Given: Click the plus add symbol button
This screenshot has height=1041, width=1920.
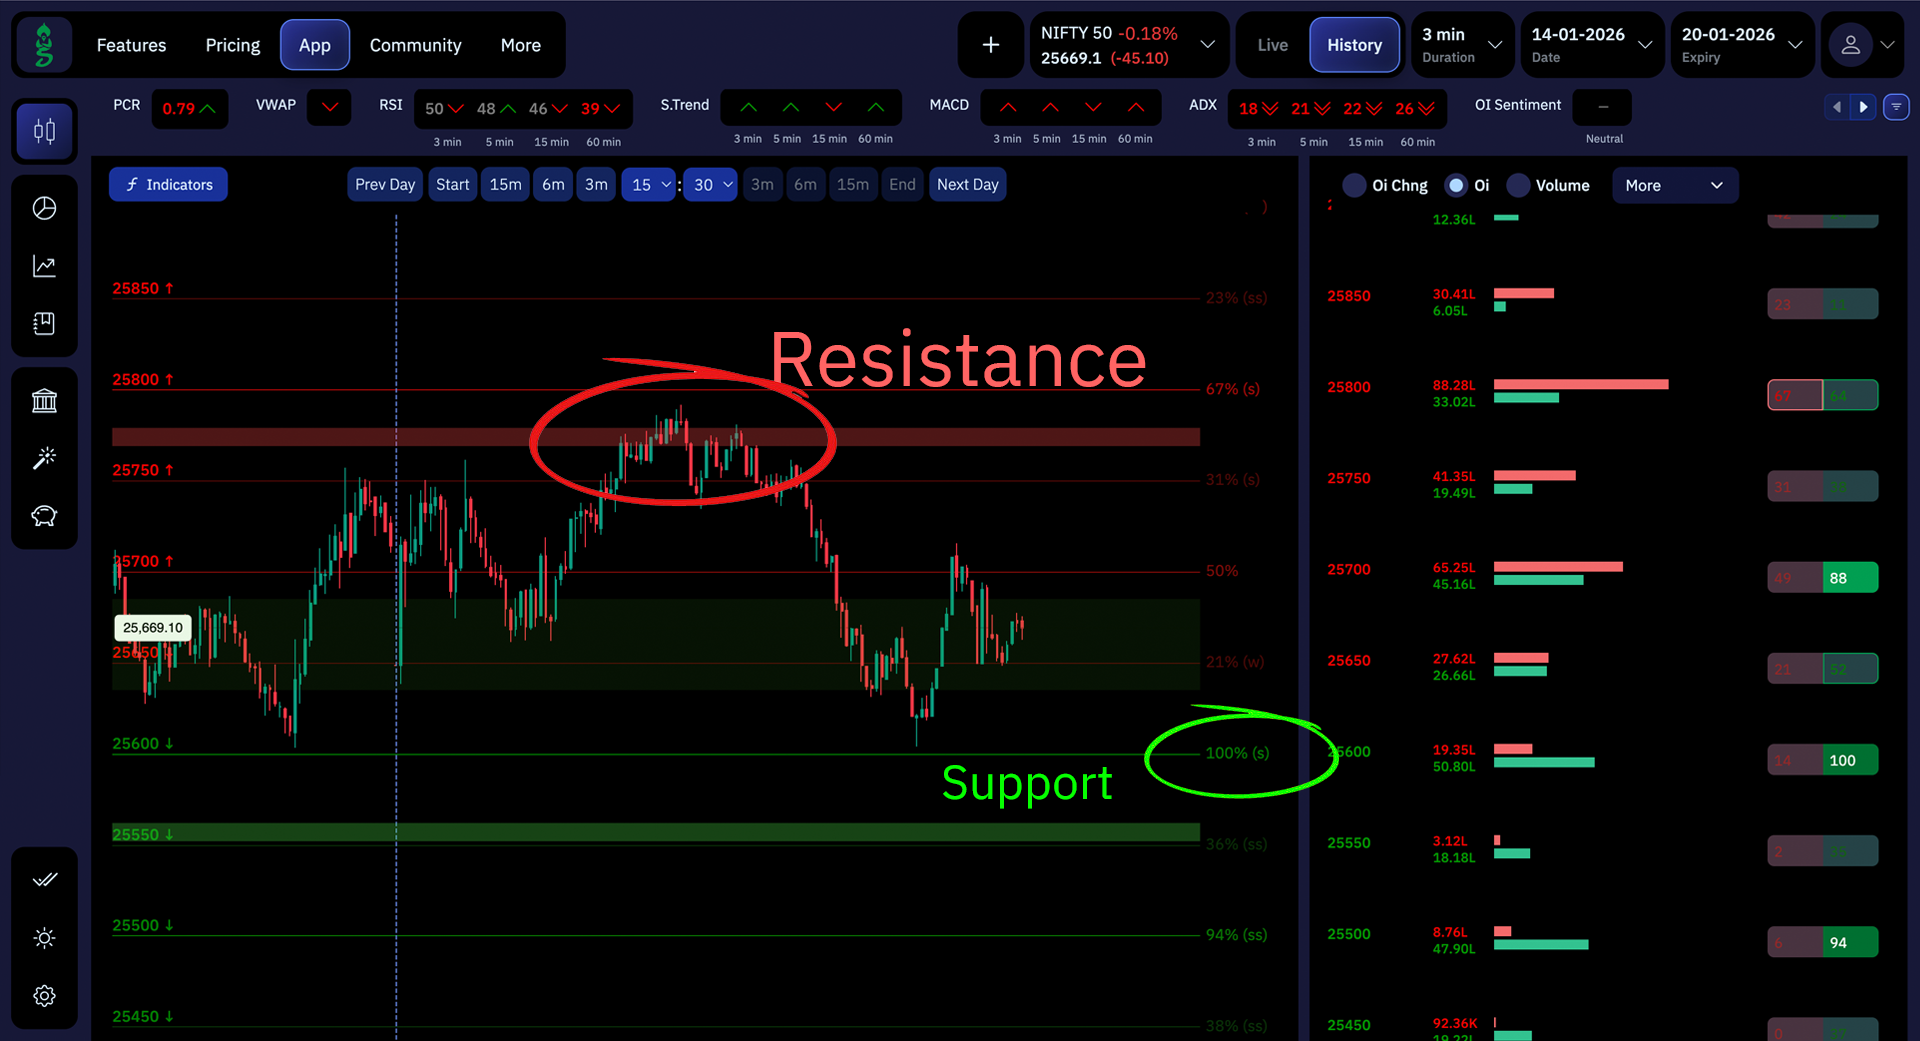Looking at the screenshot, I should (990, 45).
